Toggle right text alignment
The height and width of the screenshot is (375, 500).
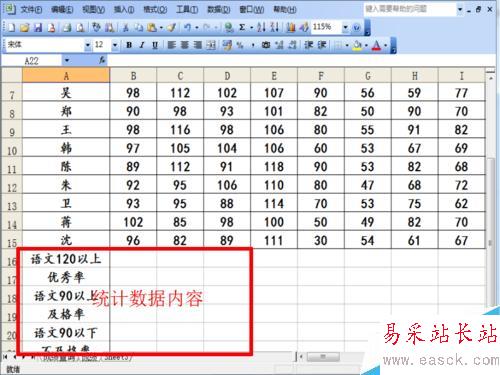point(198,45)
